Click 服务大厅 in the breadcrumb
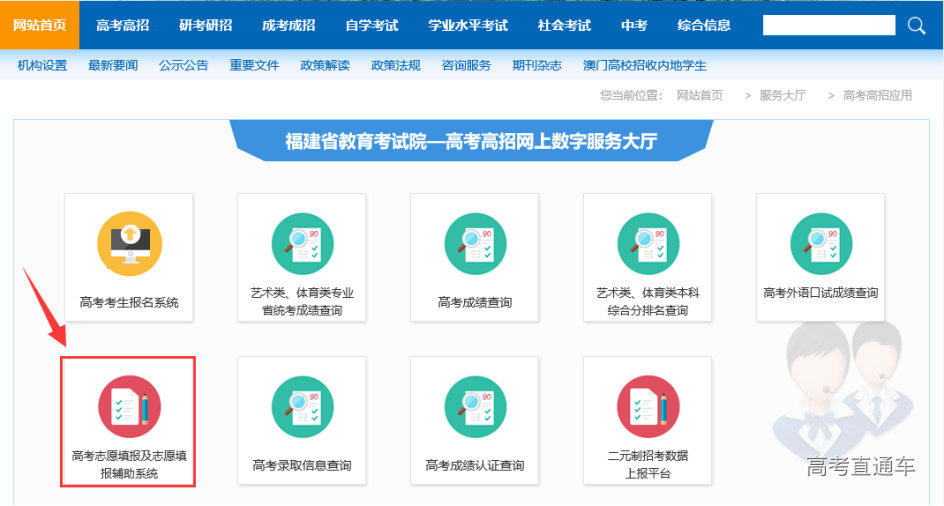Viewport: 944px width, 506px height. click(782, 95)
